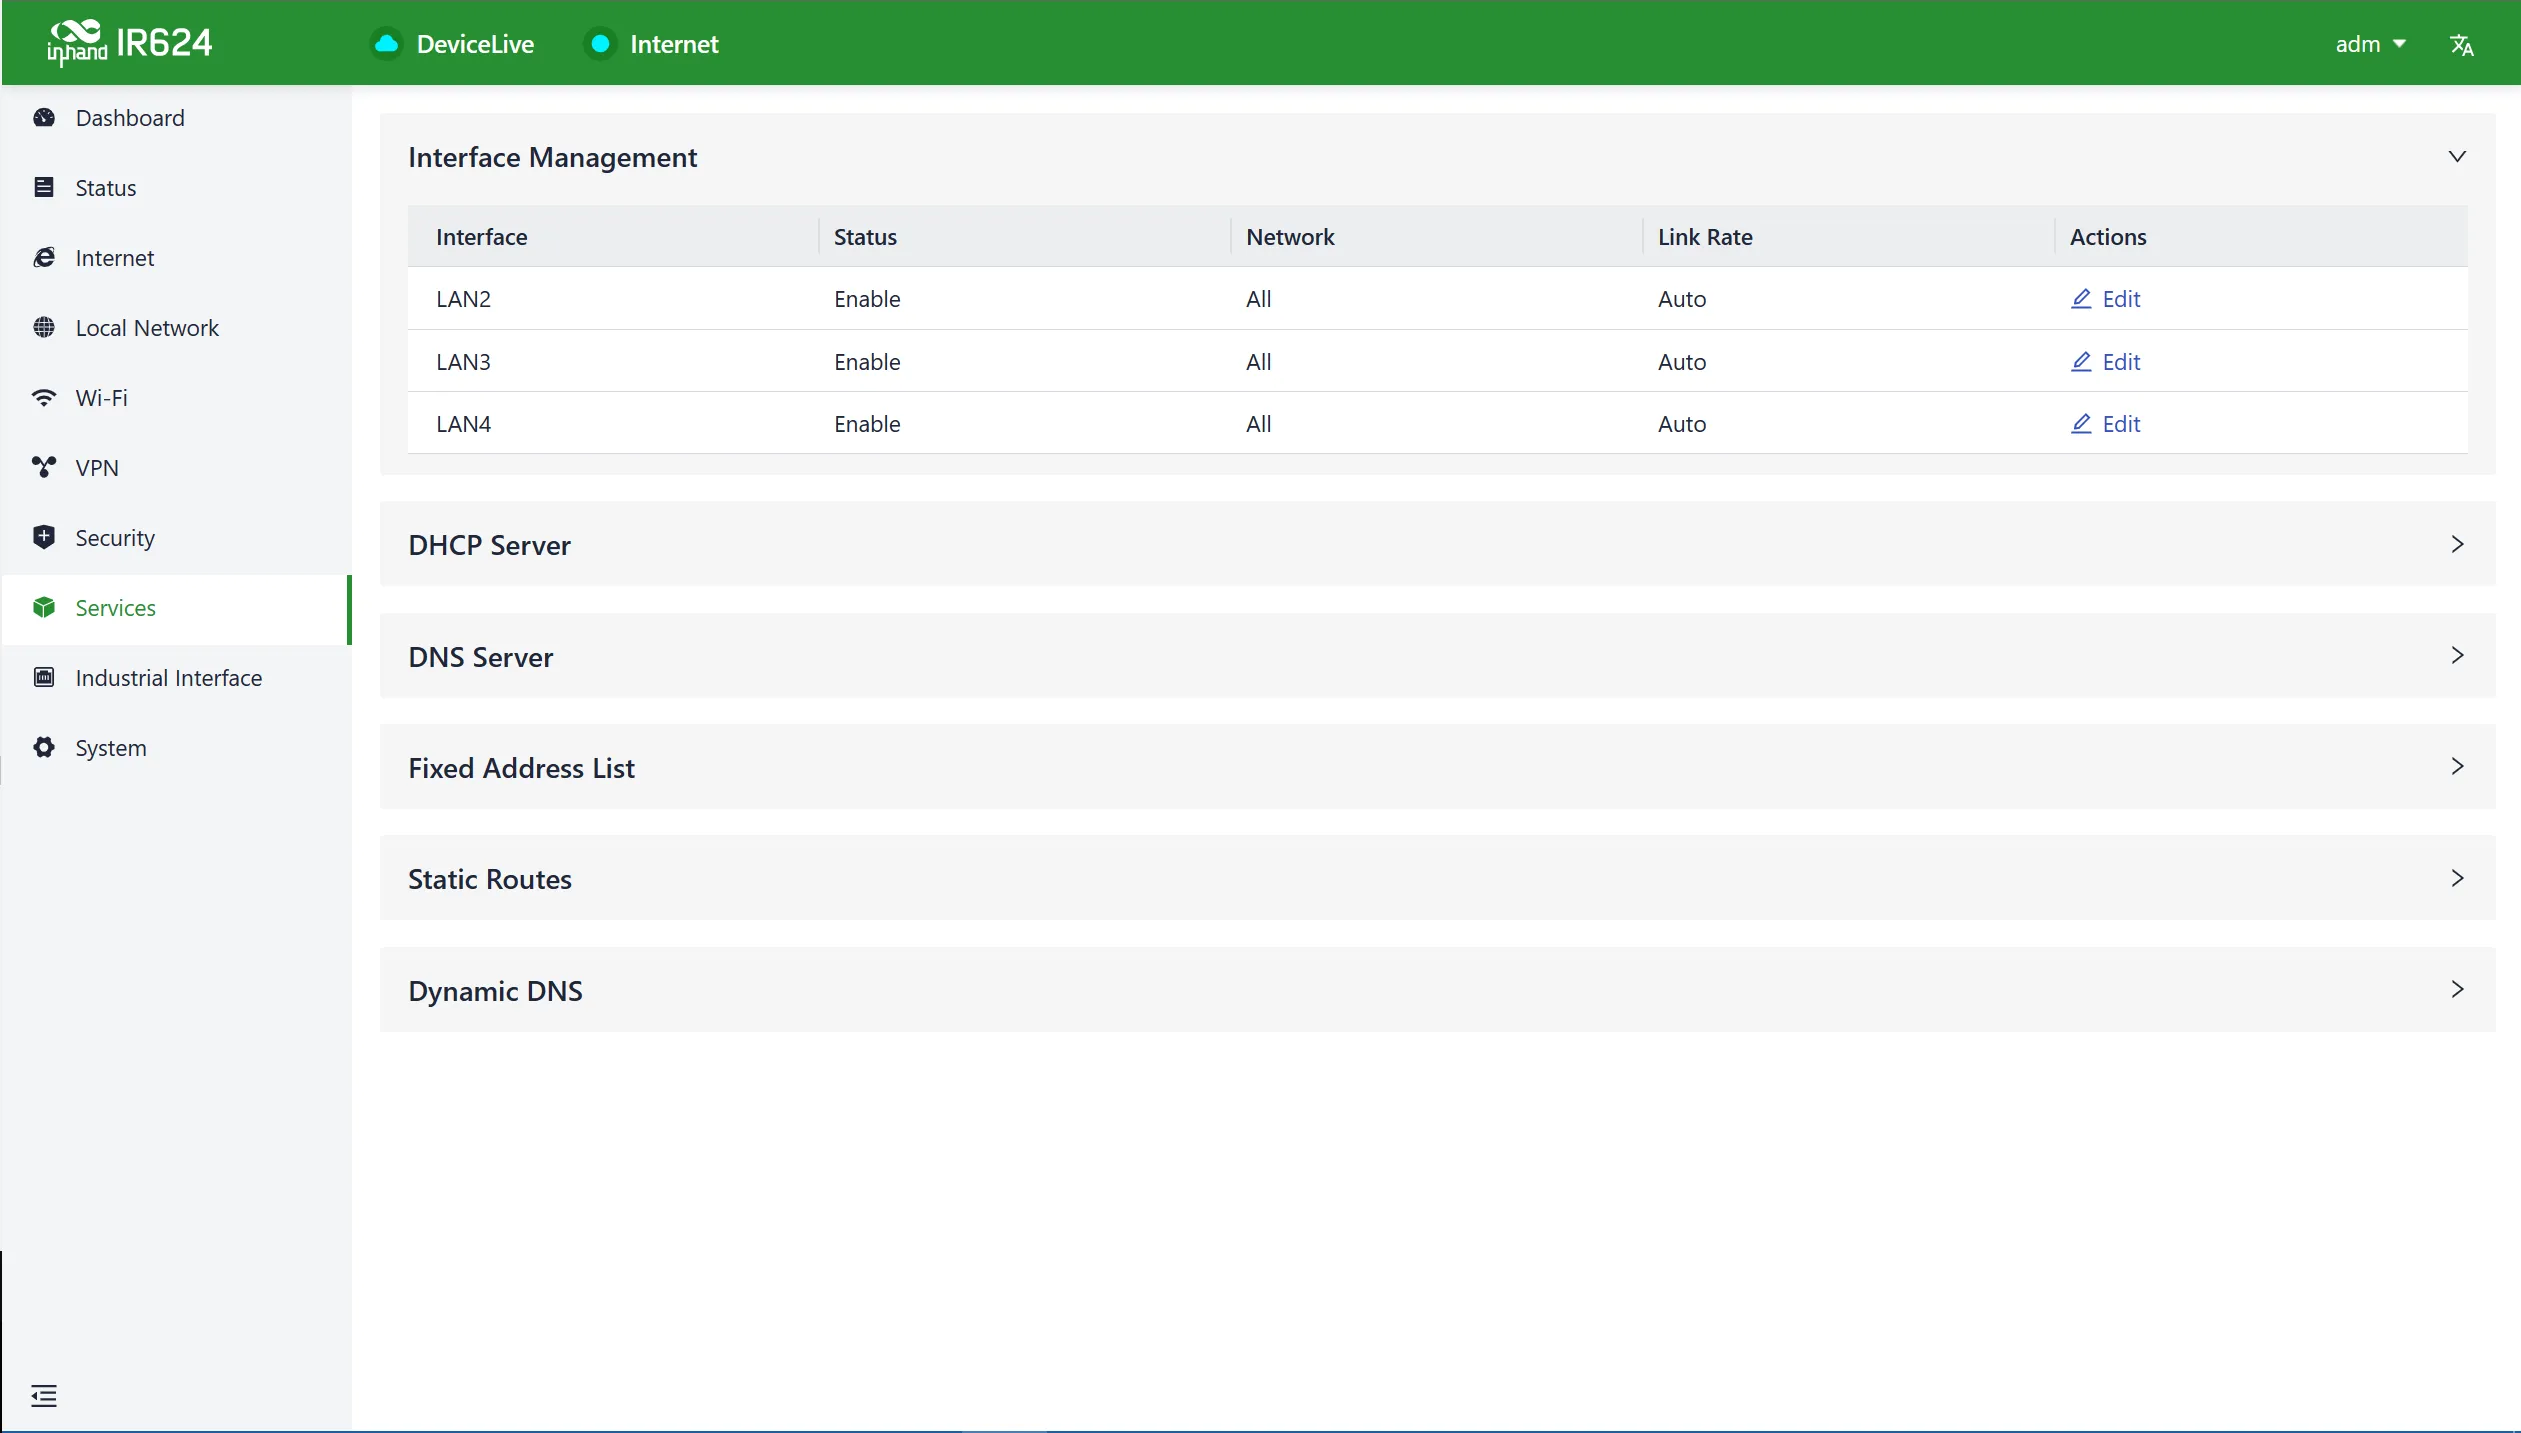Open the adm user dropdown

point(2370,44)
